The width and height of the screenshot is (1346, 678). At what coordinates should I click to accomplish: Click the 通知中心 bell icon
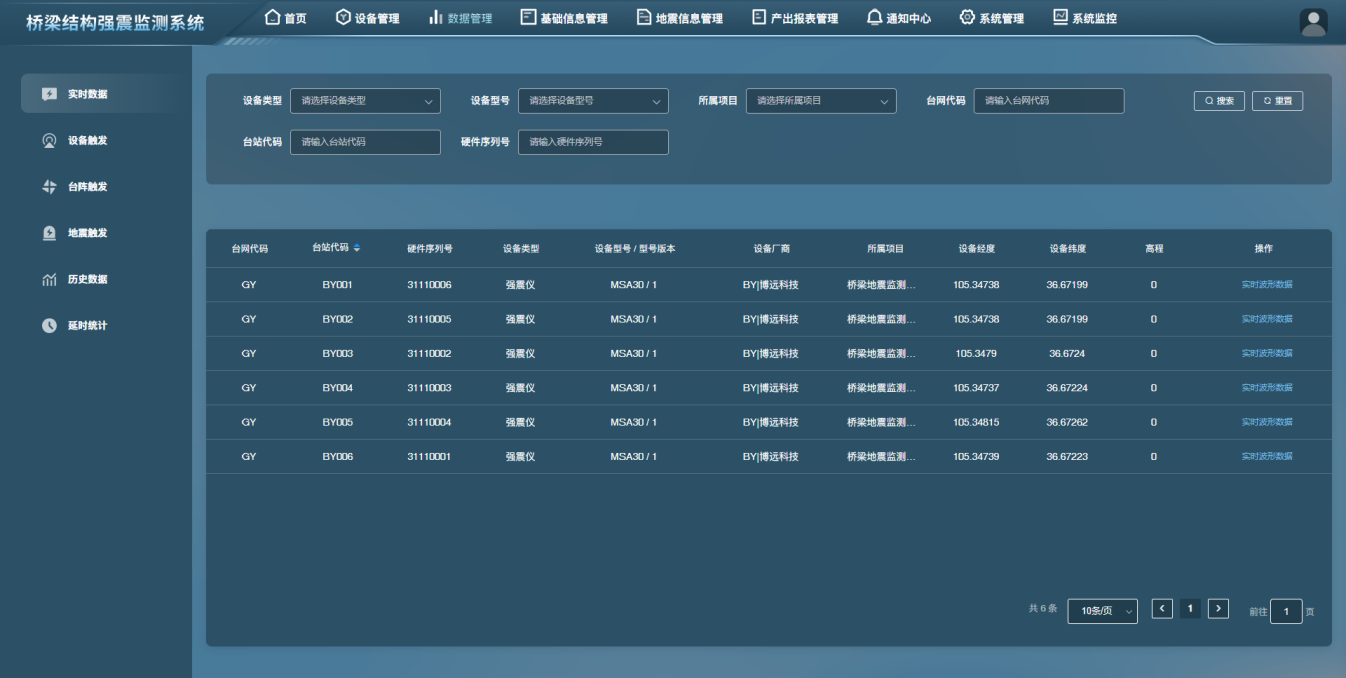874,18
